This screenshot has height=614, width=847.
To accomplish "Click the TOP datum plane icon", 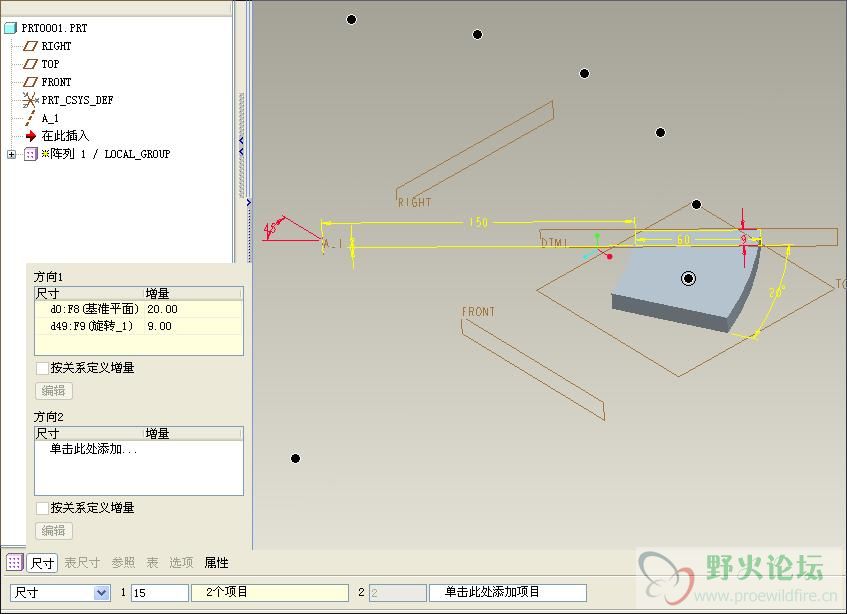I will [x=31, y=64].
